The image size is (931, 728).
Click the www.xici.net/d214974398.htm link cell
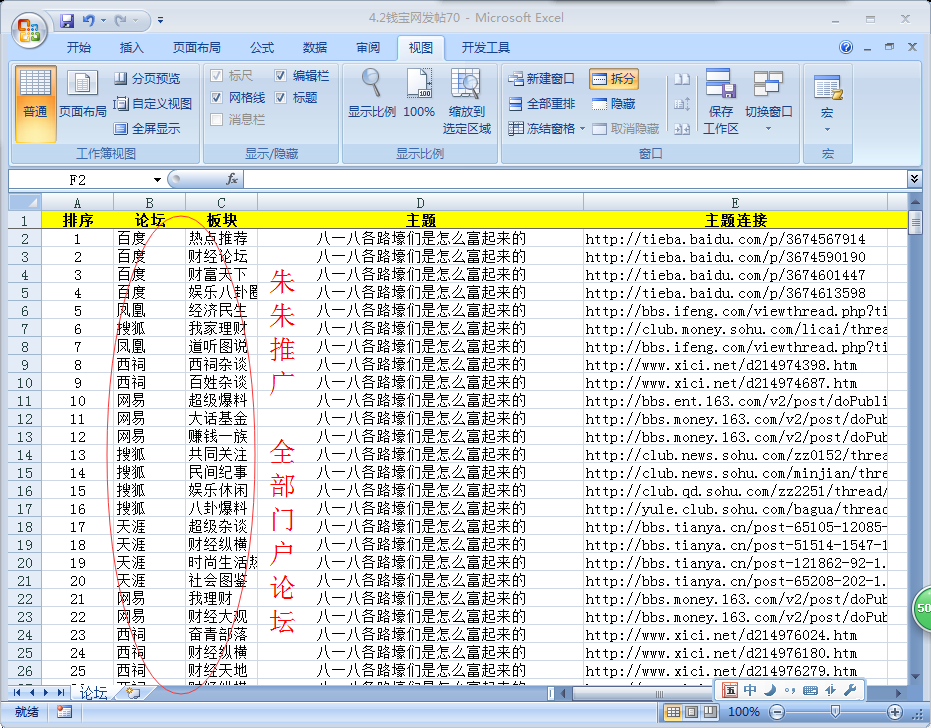(735, 365)
